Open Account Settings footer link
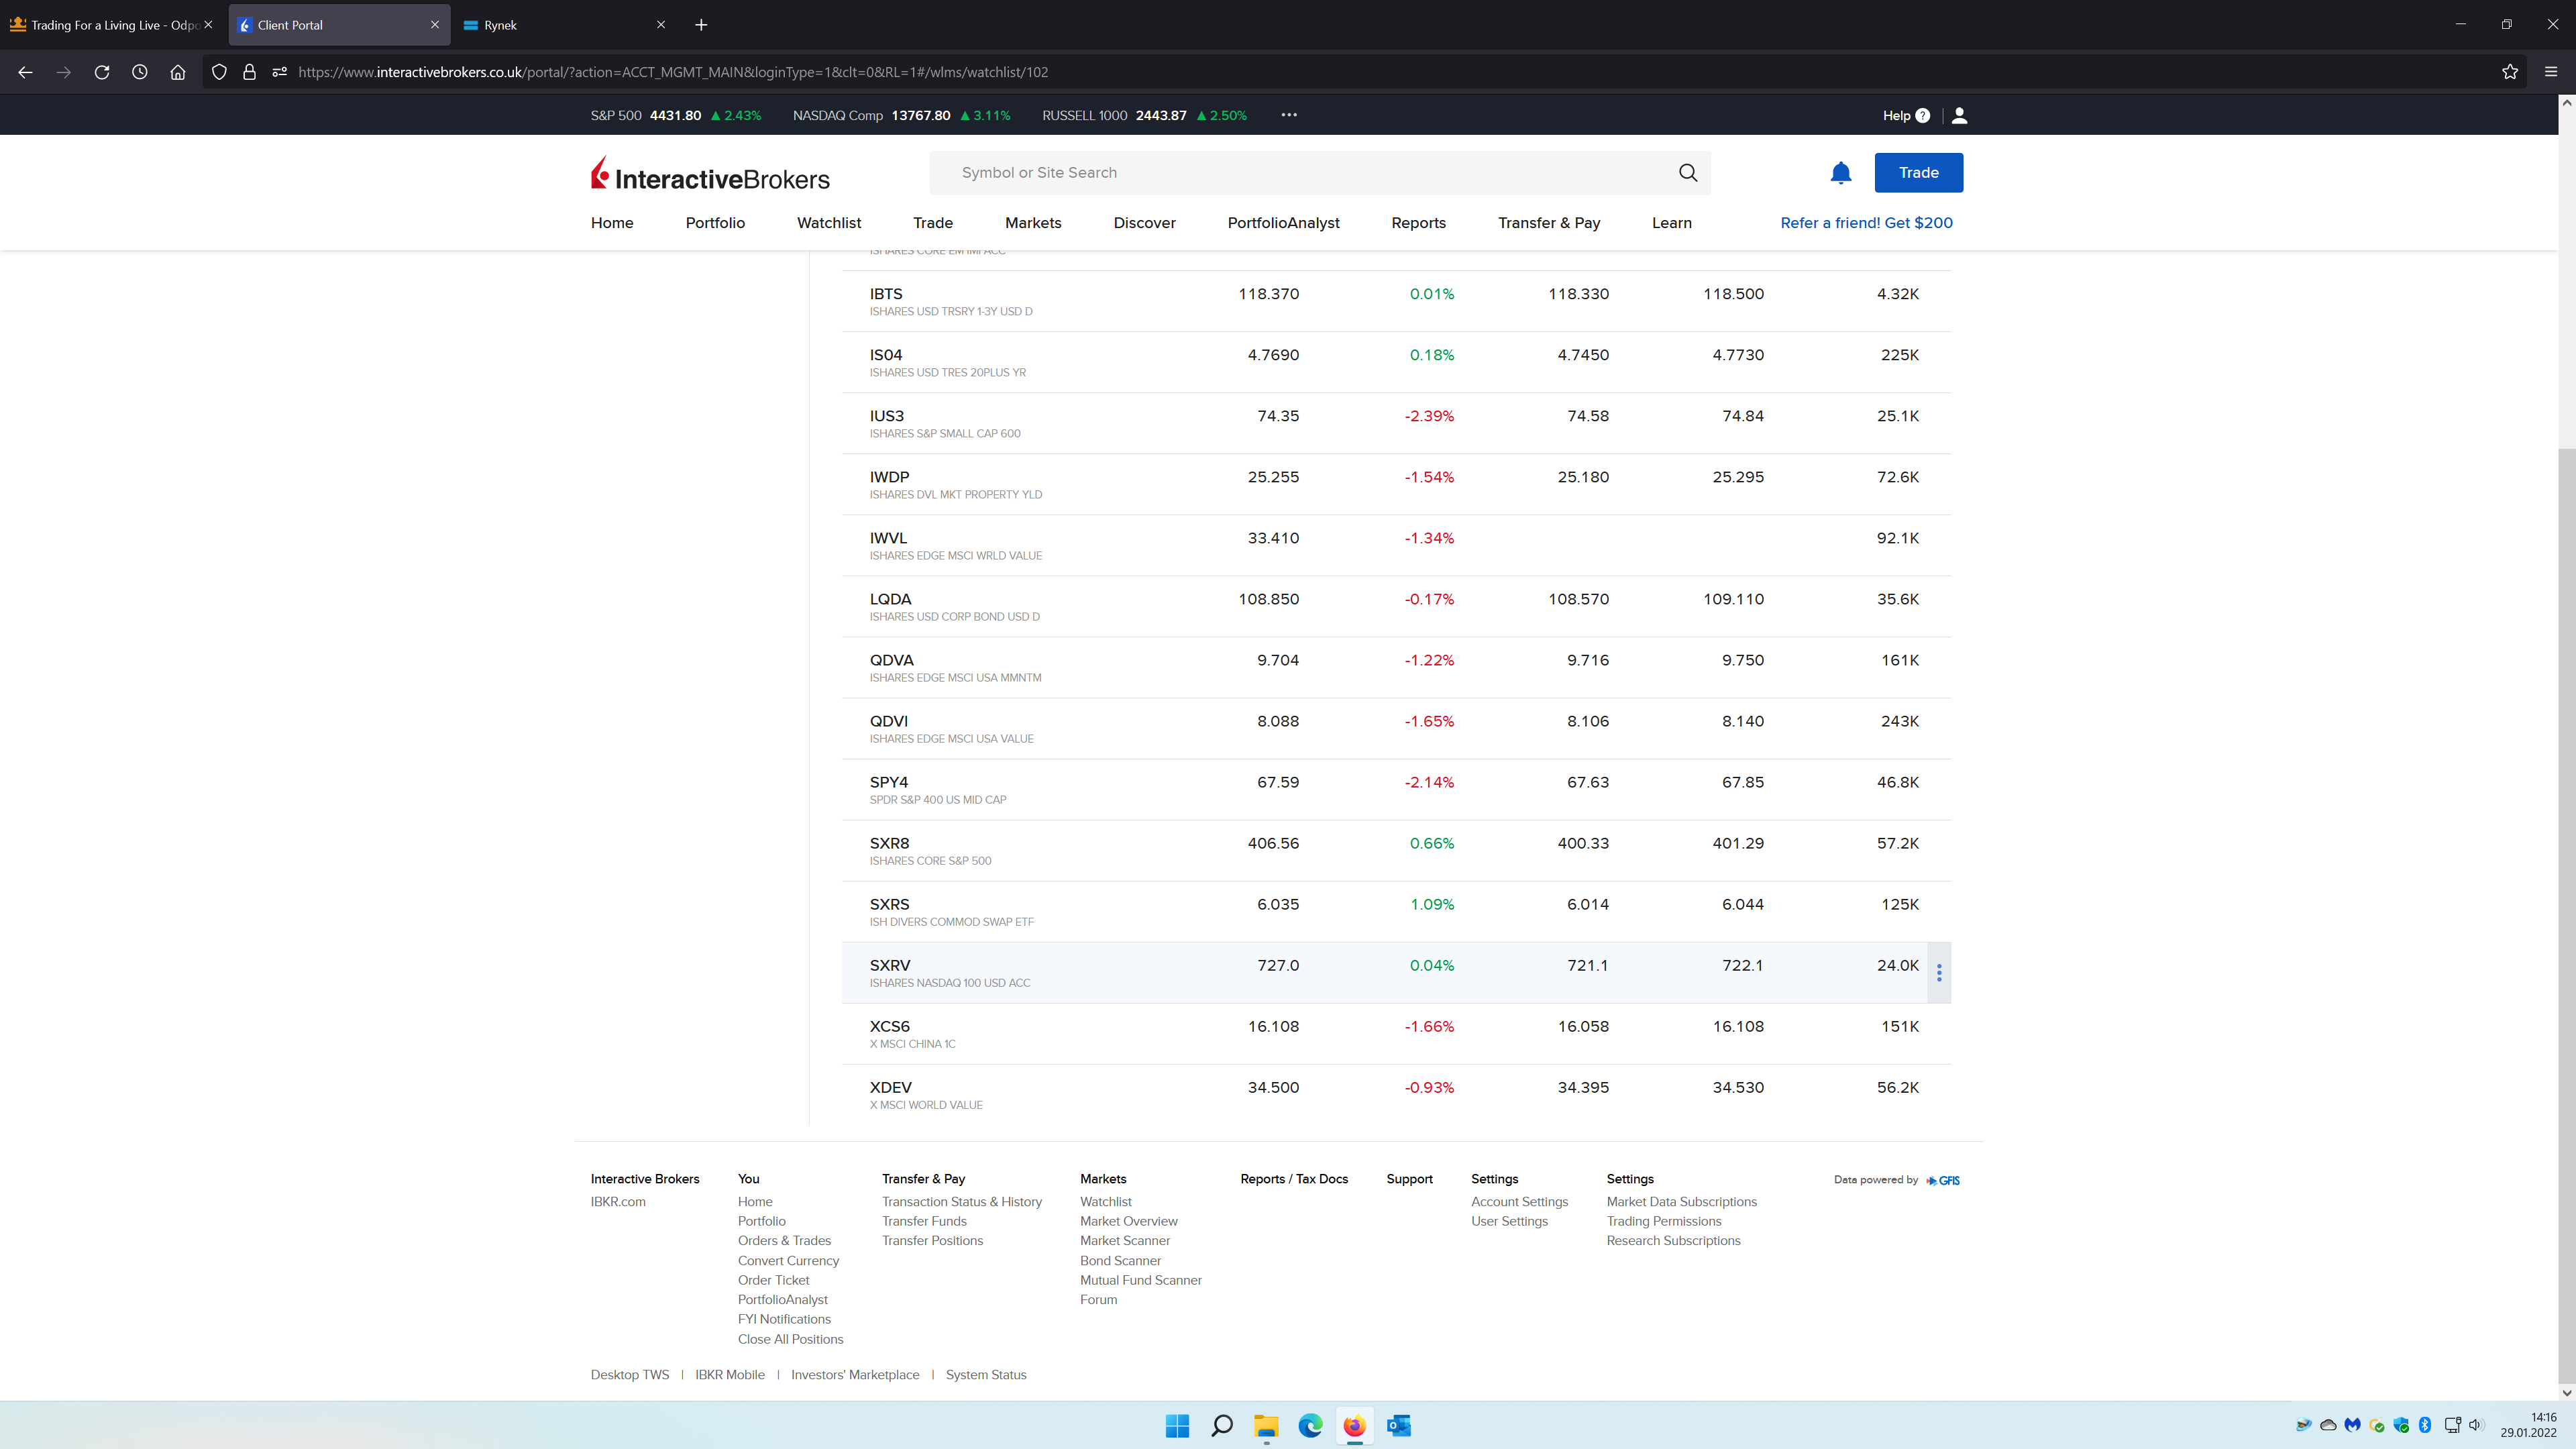 (x=1519, y=1201)
